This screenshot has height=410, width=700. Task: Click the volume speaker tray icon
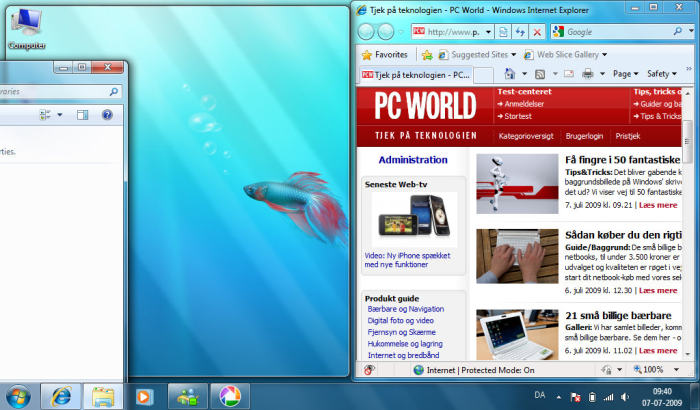[625, 397]
